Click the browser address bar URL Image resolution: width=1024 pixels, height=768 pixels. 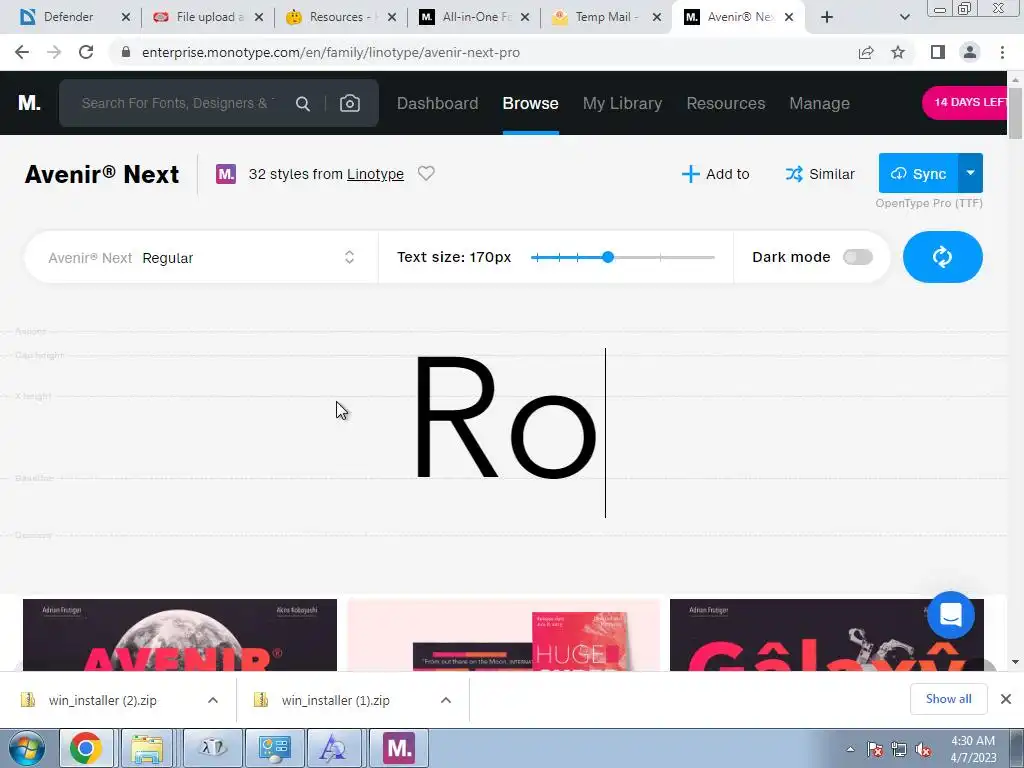click(330, 52)
